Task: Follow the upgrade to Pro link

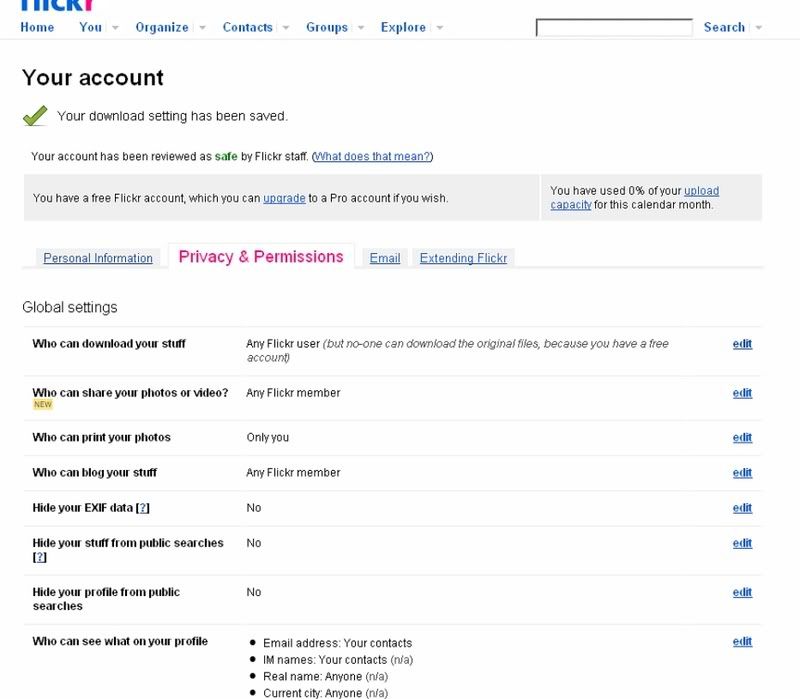Action: (284, 198)
